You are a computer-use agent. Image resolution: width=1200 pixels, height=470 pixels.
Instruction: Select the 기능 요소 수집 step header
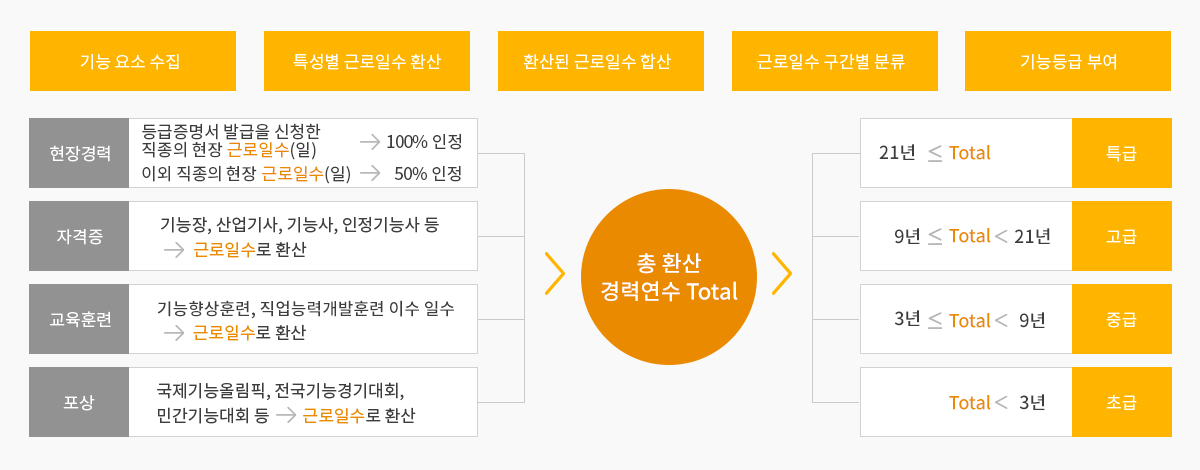tap(133, 61)
